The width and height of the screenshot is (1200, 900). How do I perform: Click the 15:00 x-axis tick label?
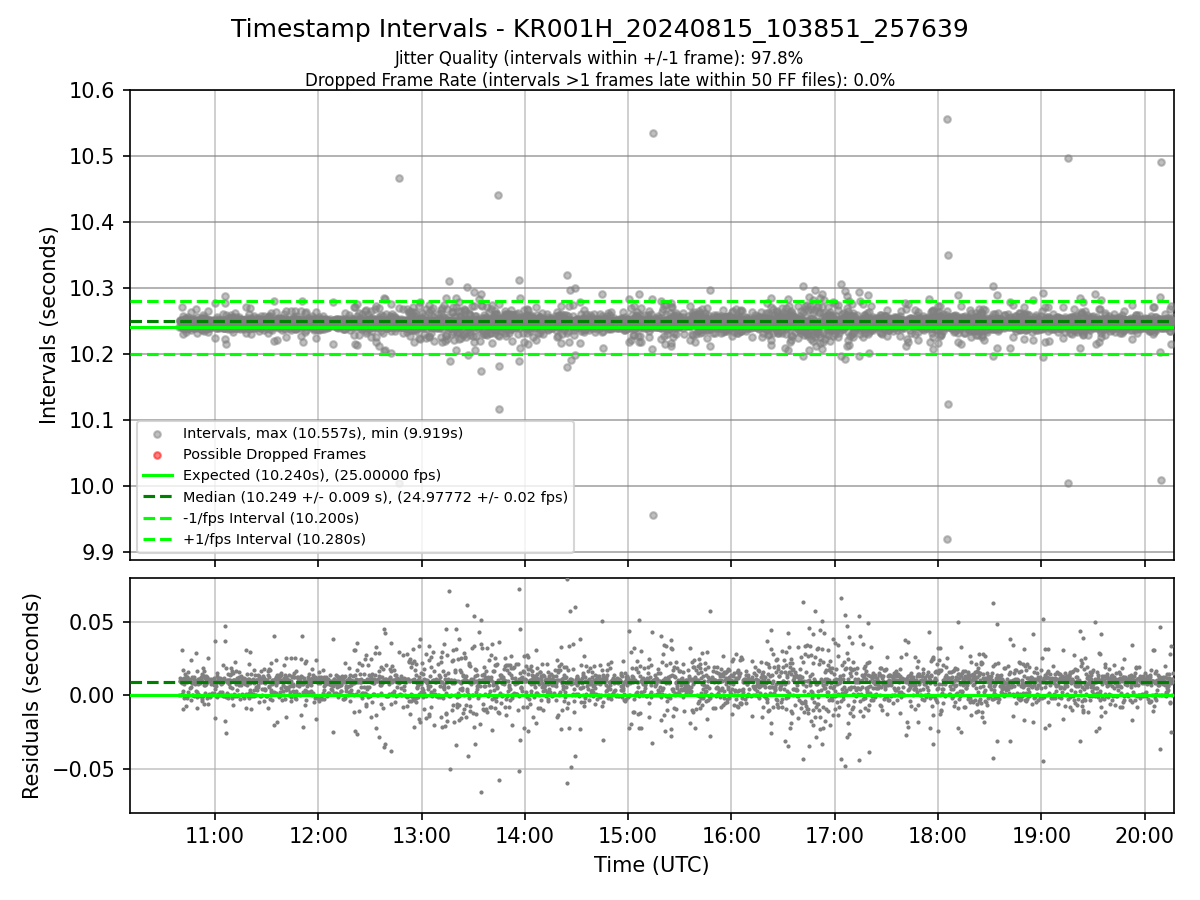point(628,835)
